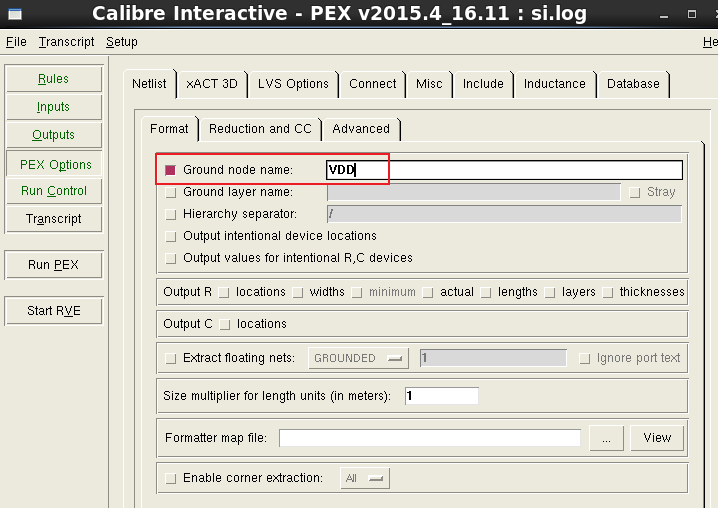The image size is (718, 508).
Task: Focus the Formatter map file input field
Action: click(429, 438)
